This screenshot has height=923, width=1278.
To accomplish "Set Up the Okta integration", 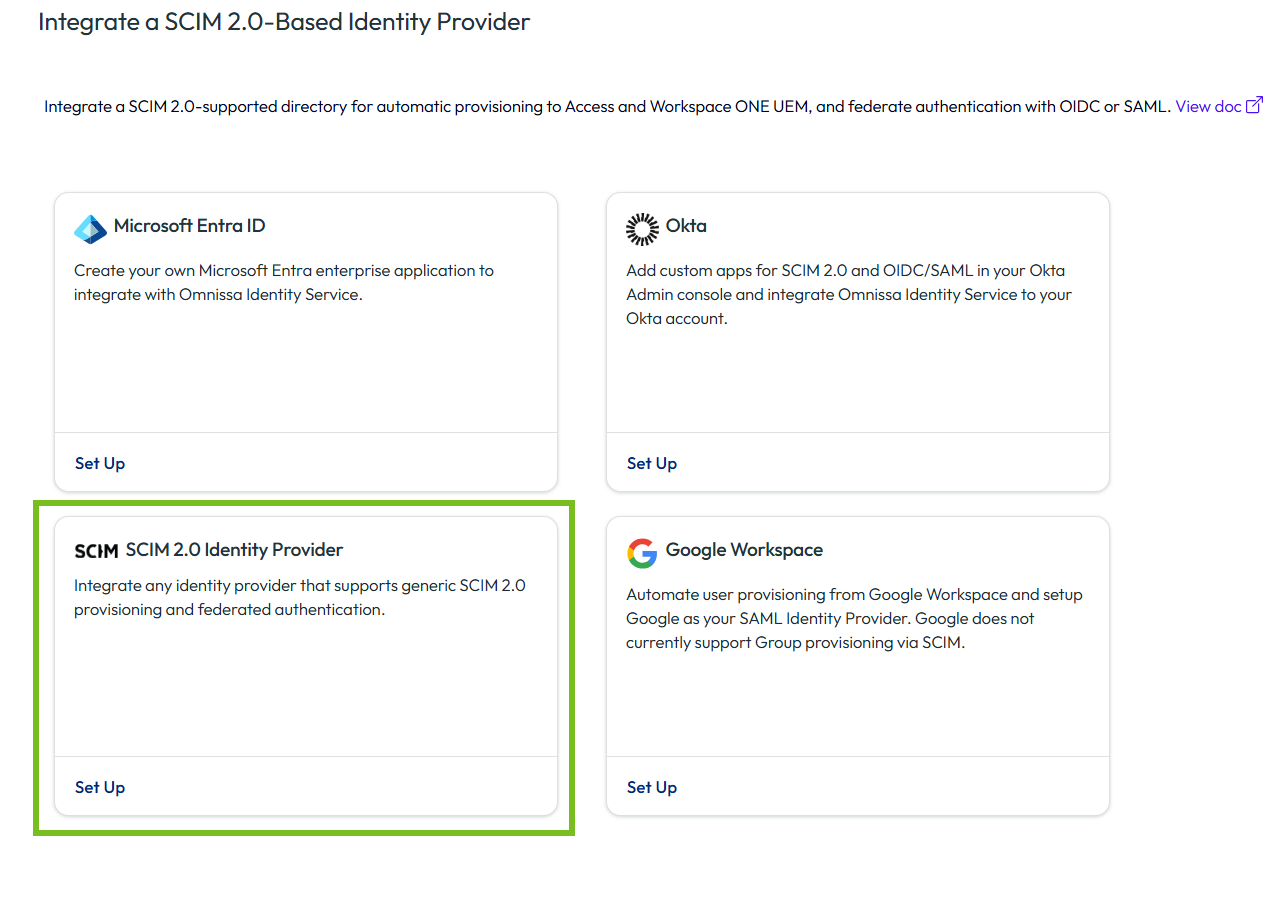I will (652, 463).
